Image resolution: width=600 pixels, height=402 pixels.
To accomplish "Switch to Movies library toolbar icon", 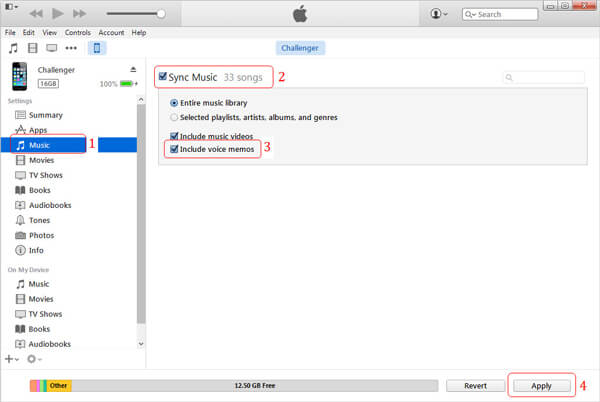I will (33, 48).
